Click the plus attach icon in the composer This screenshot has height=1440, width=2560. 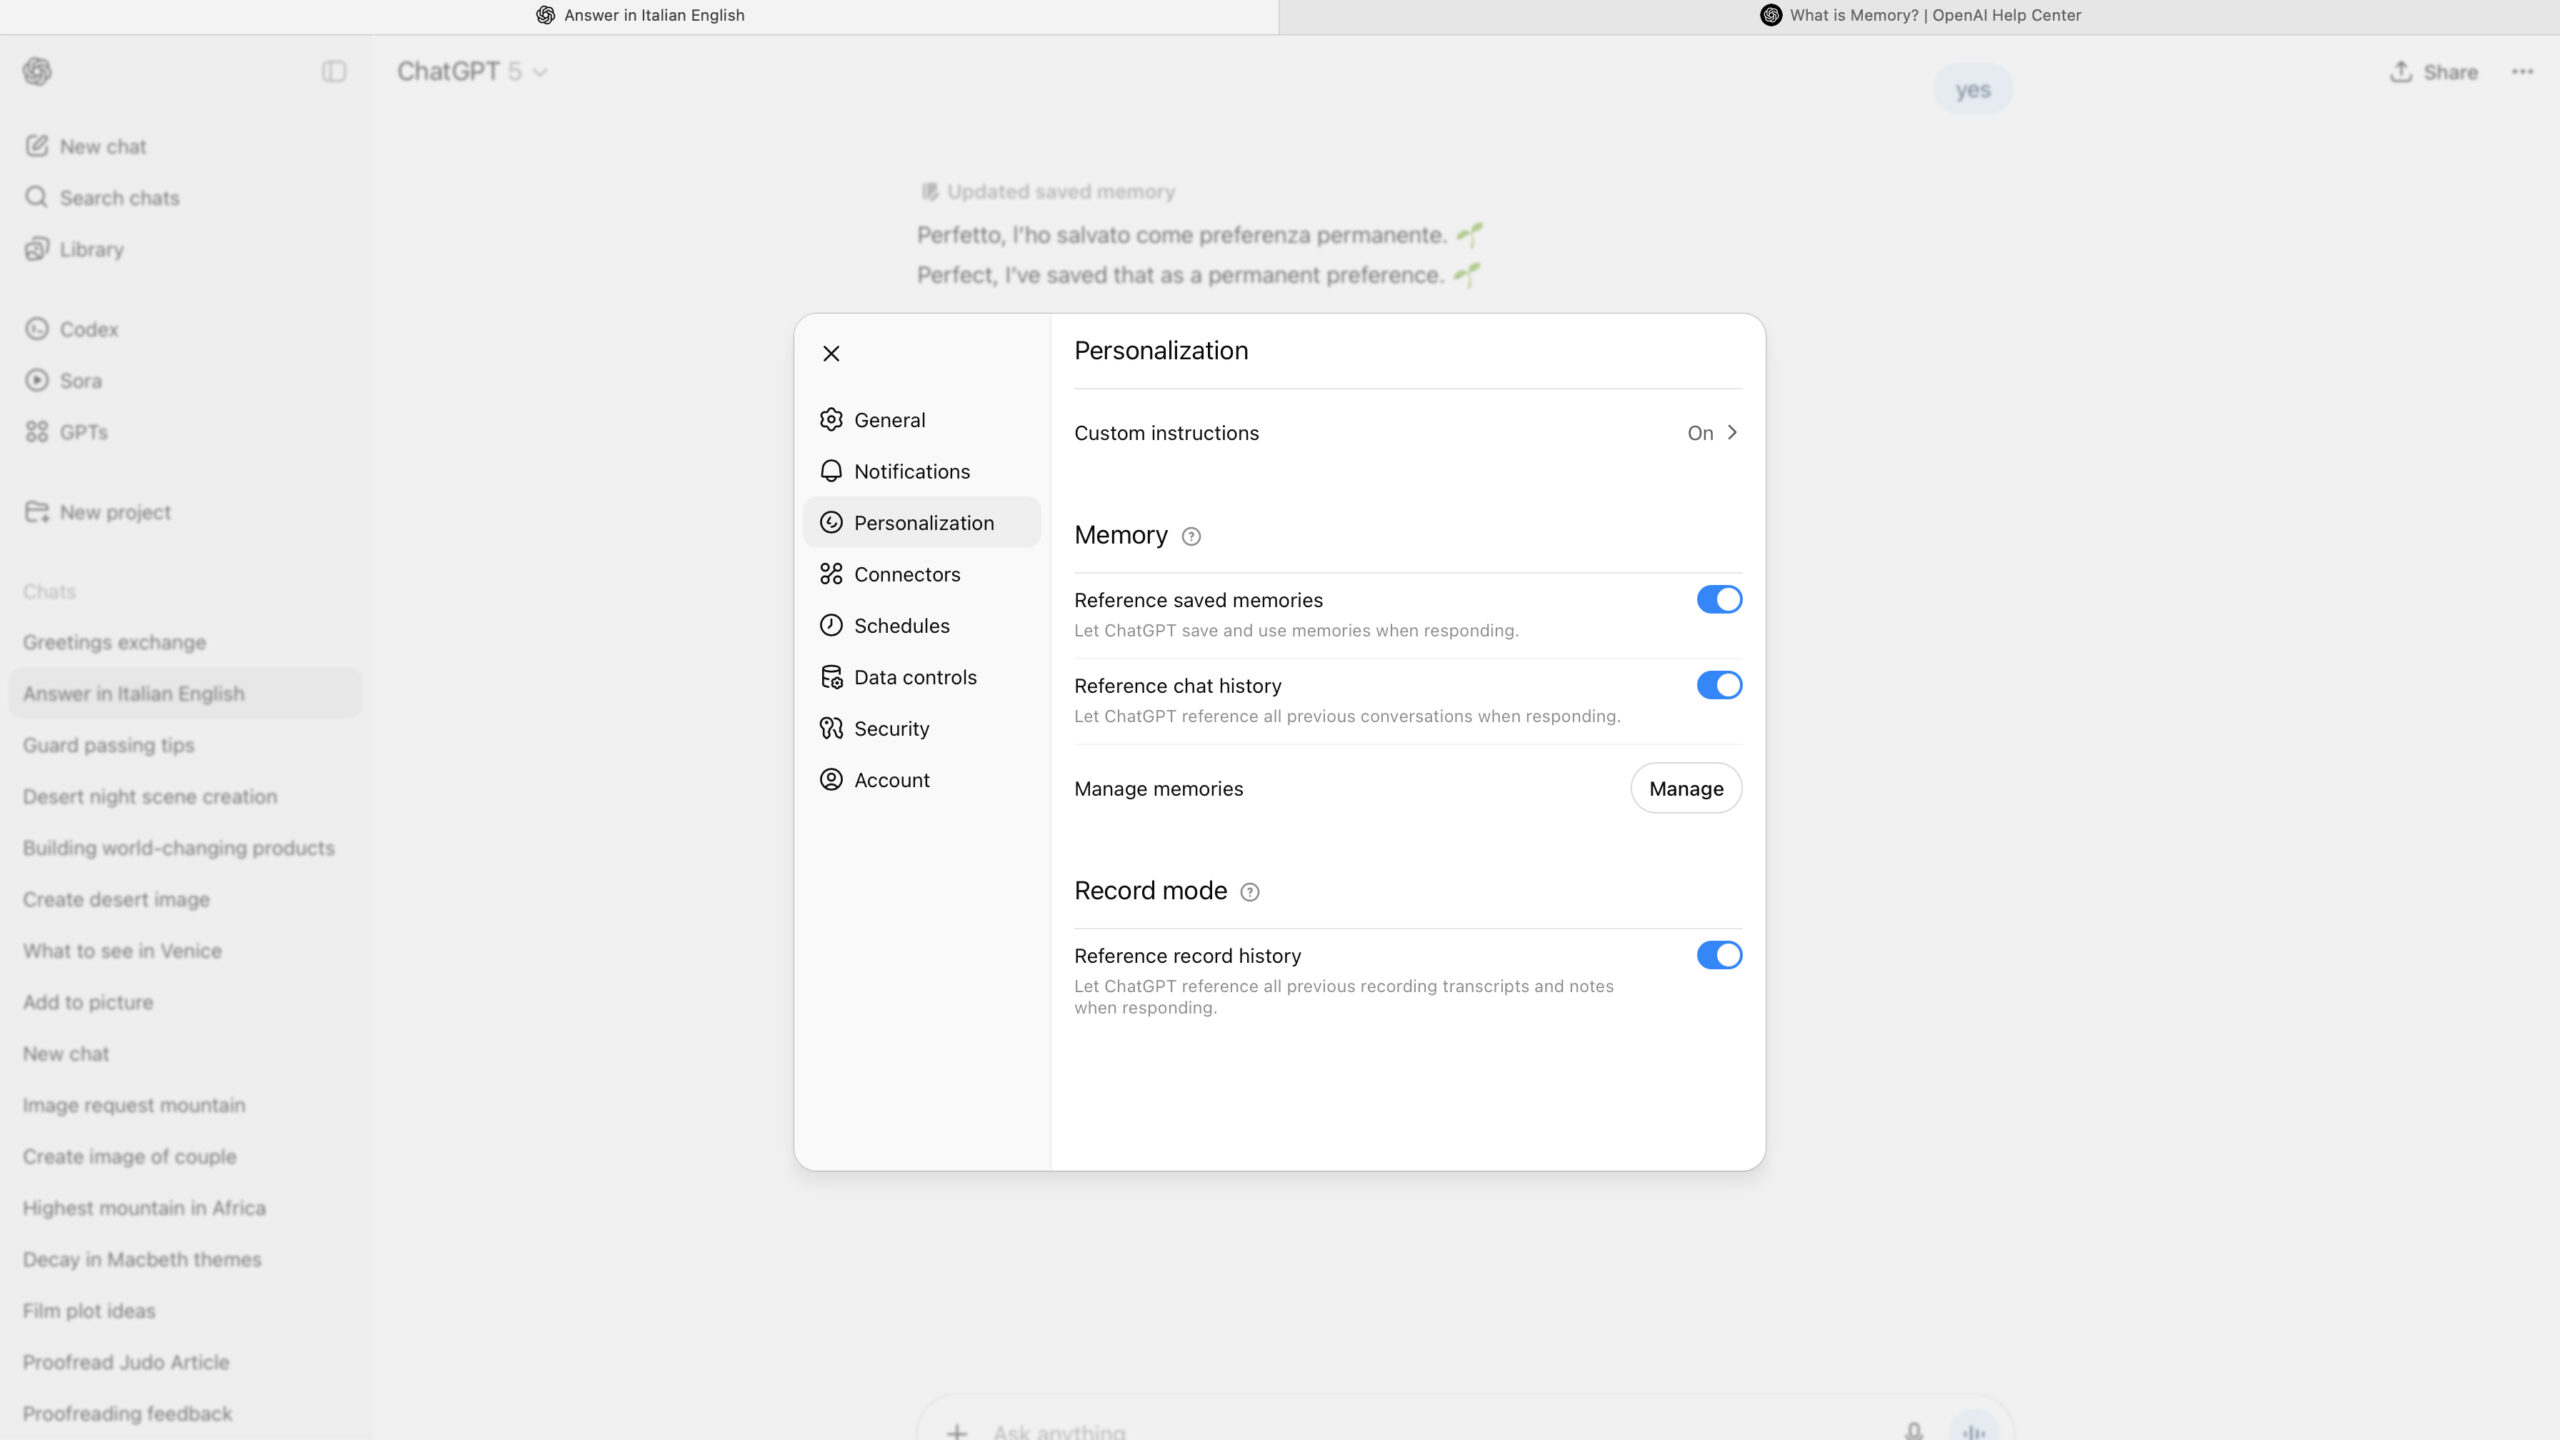click(957, 1431)
